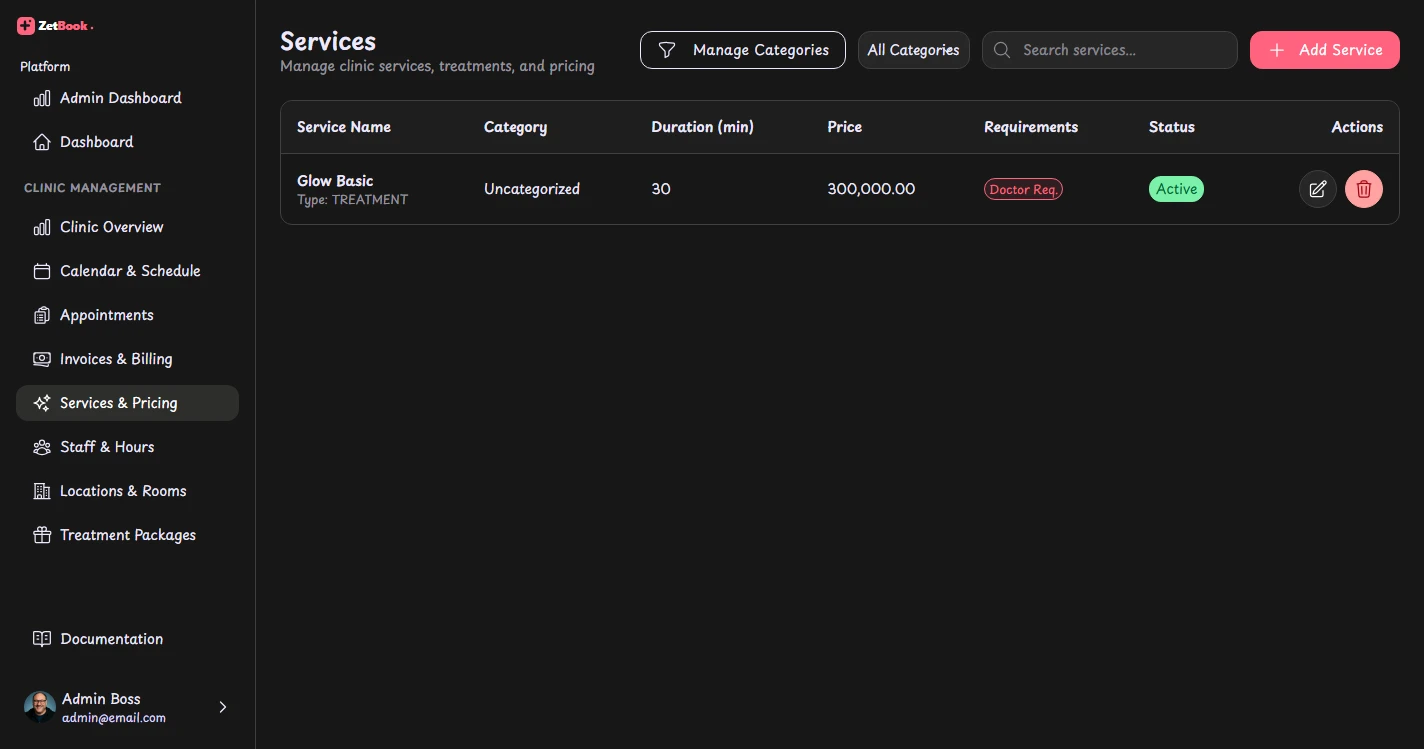Image resolution: width=1424 pixels, height=749 pixels.
Task: Click the admin@email.com address text
Action: point(114,718)
